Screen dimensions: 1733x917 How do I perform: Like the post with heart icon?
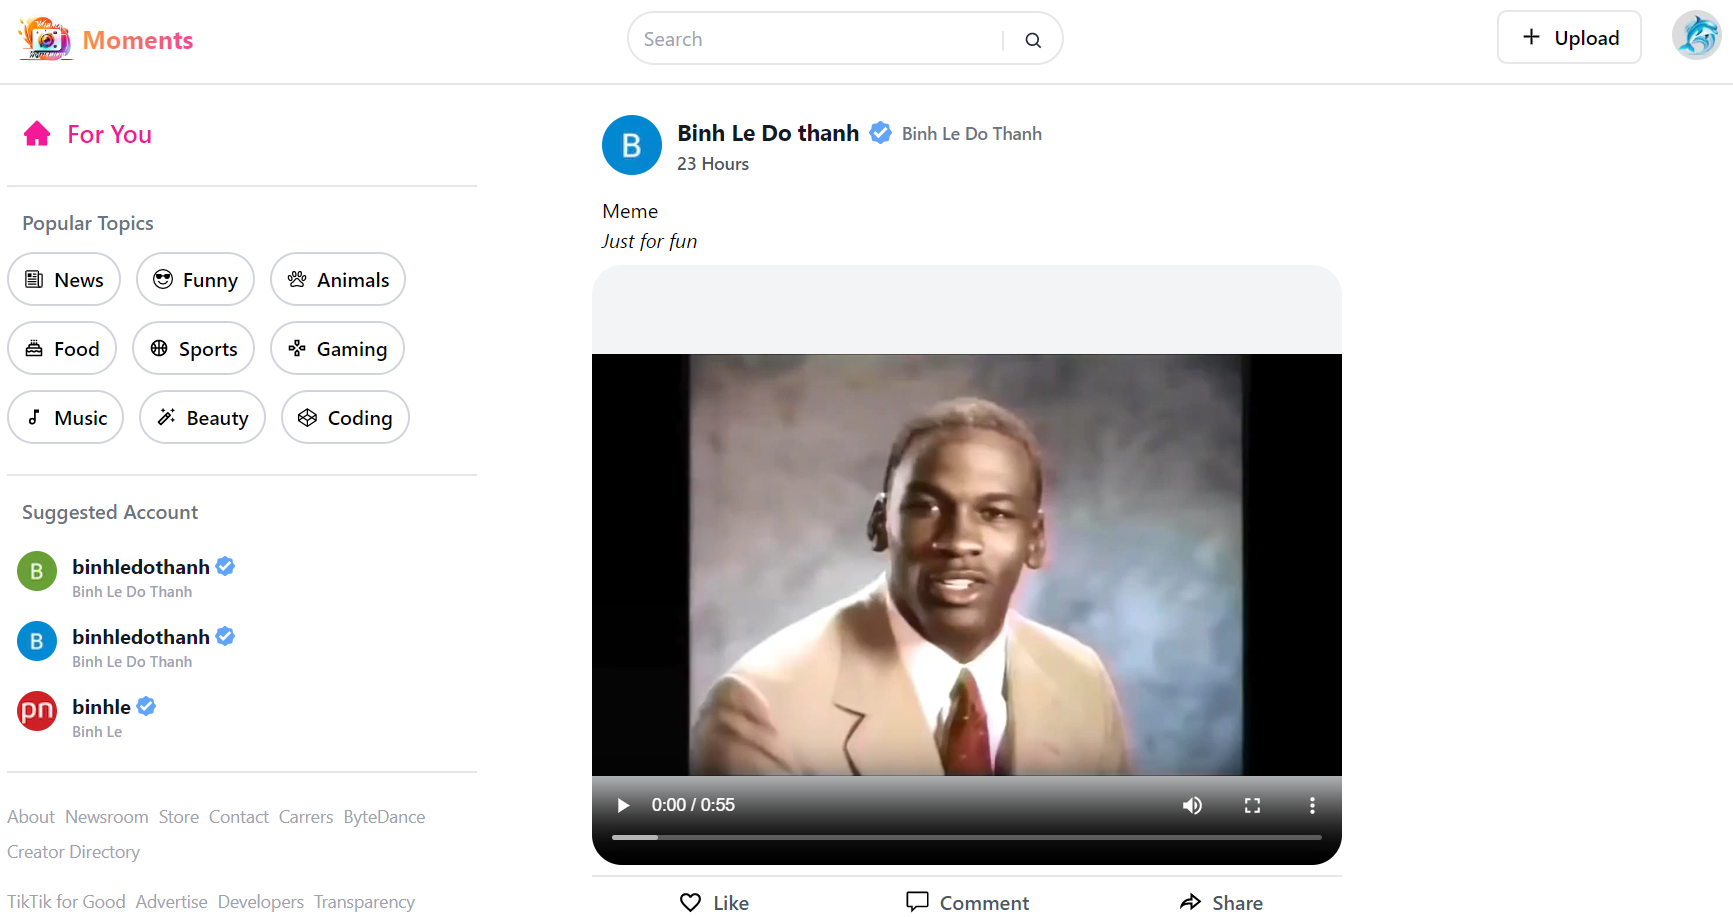[x=714, y=902]
